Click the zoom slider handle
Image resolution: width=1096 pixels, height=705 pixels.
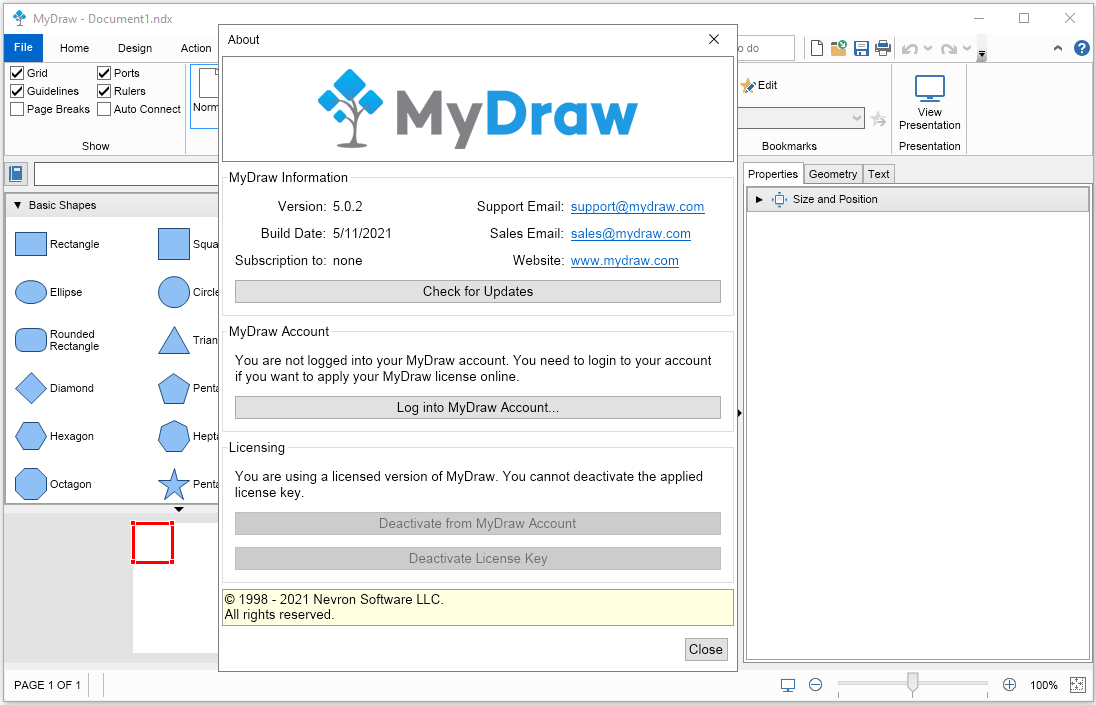pos(912,684)
